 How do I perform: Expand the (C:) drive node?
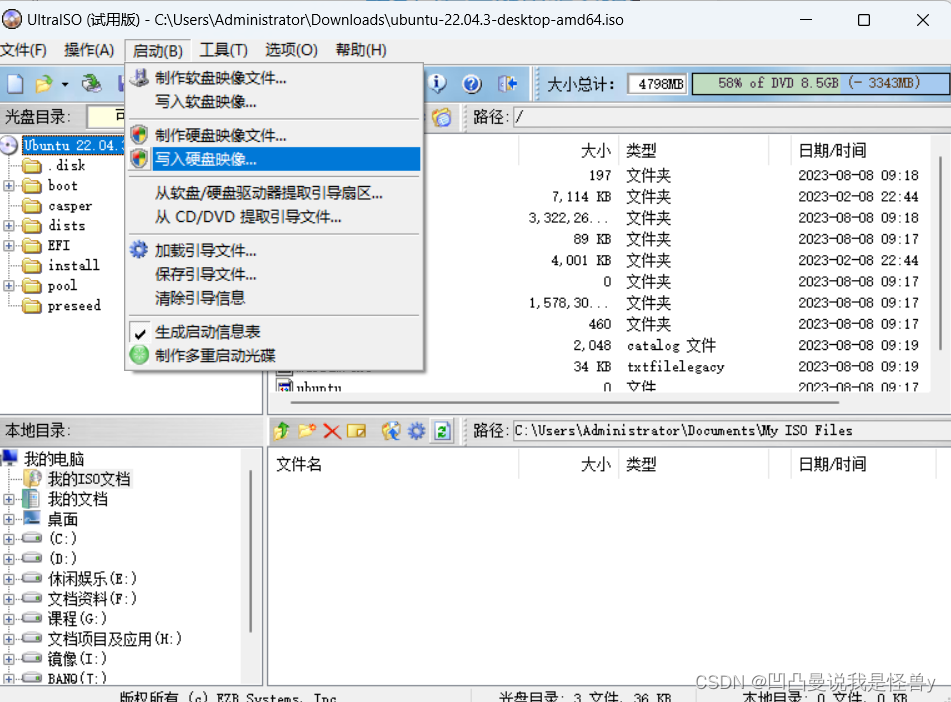[8, 539]
